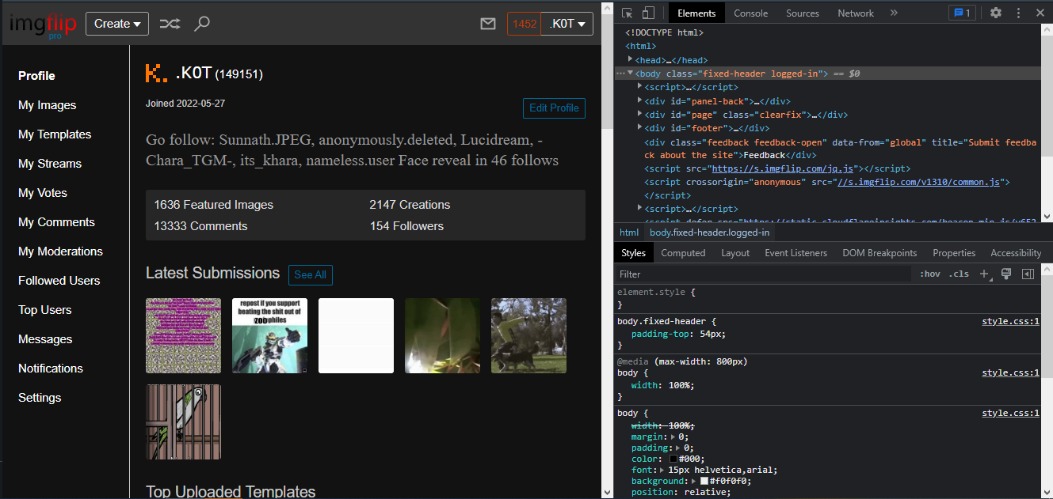
Task: Open style.css:1 link for body.fixed-header
Action: pyautogui.click(x=1010, y=321)
